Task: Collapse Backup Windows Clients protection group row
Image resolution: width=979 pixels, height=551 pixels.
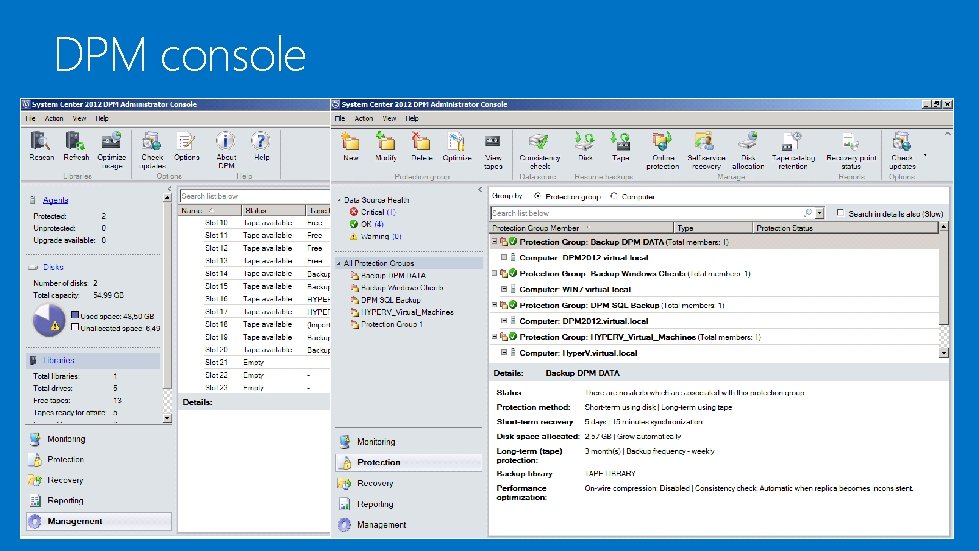Action: pos(494,273)
